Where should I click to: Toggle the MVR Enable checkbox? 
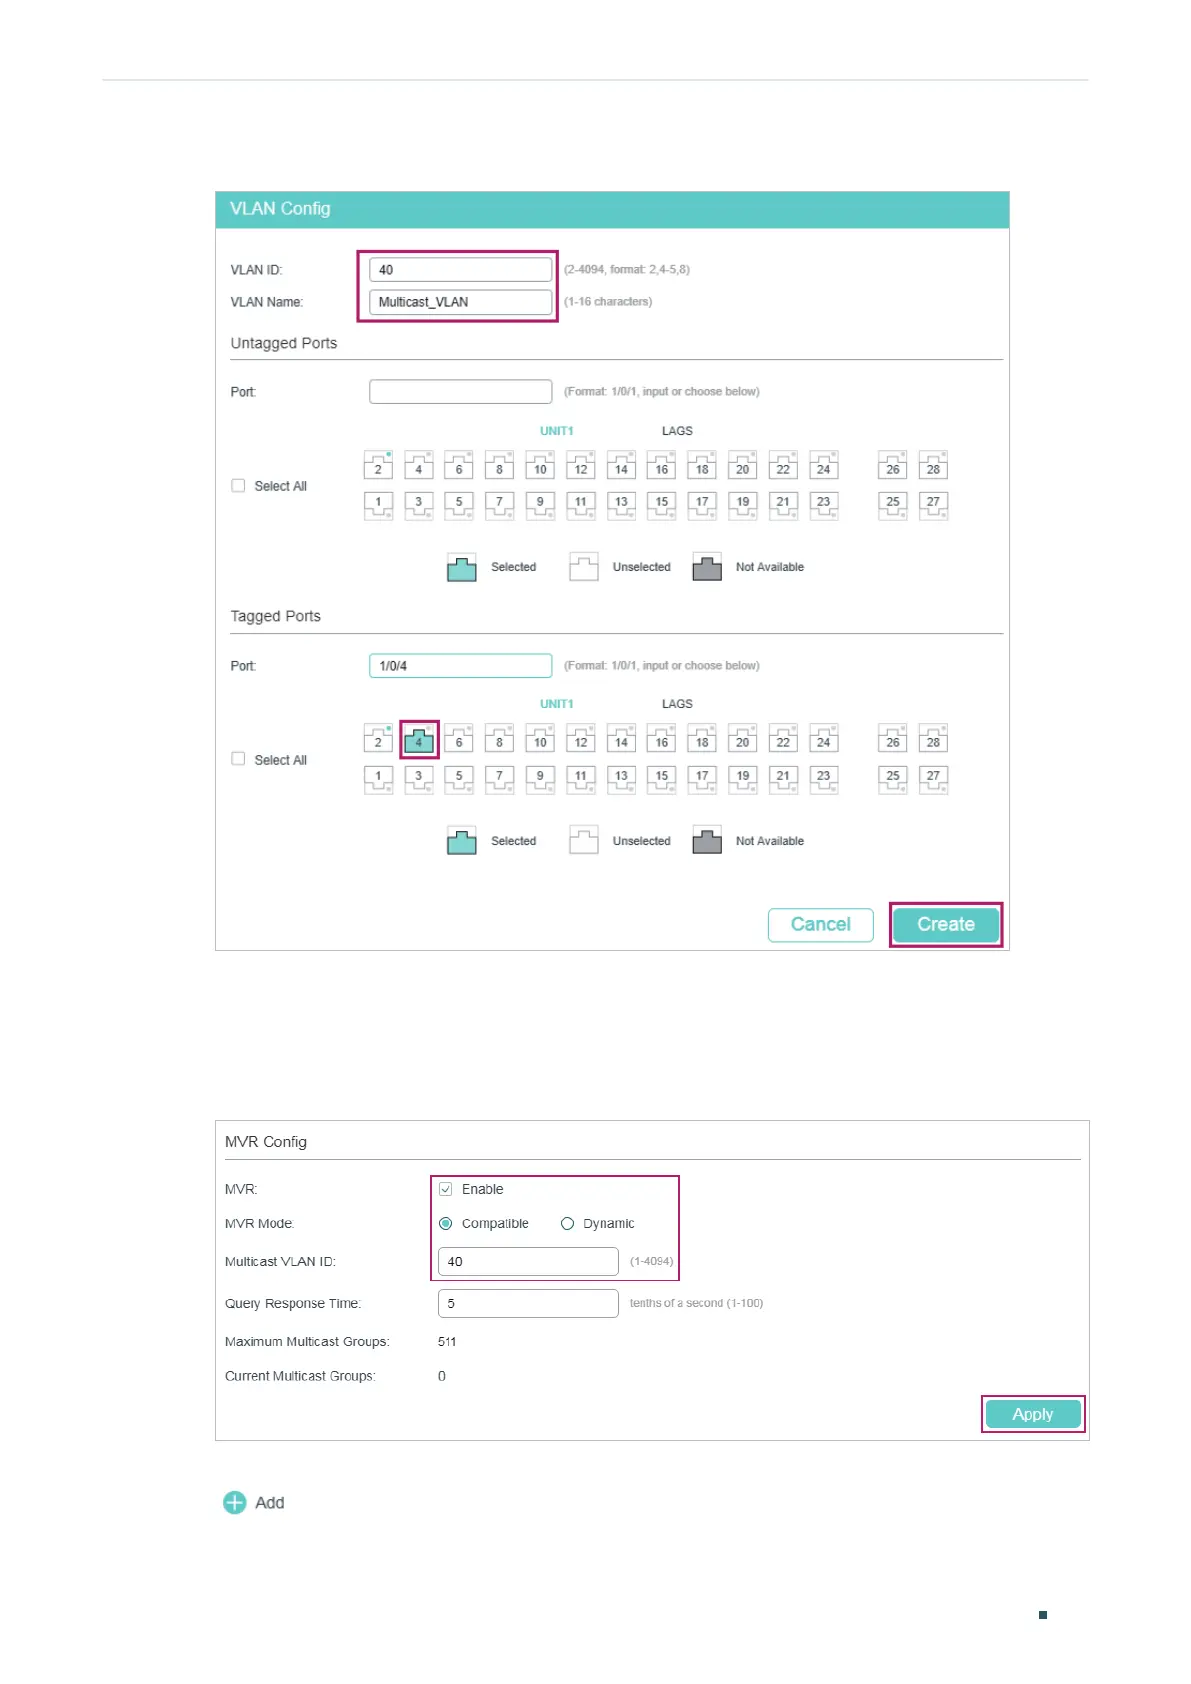click(446, 1189)
